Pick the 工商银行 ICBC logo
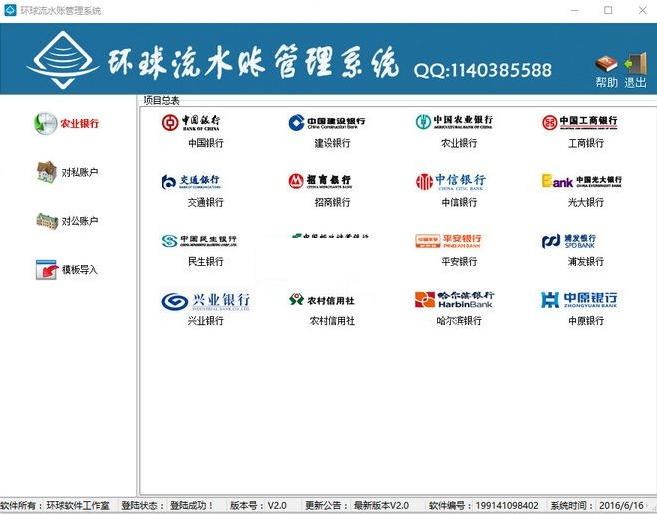The width and height of the screenshot is (657, 514). click(x=580, y=123)
